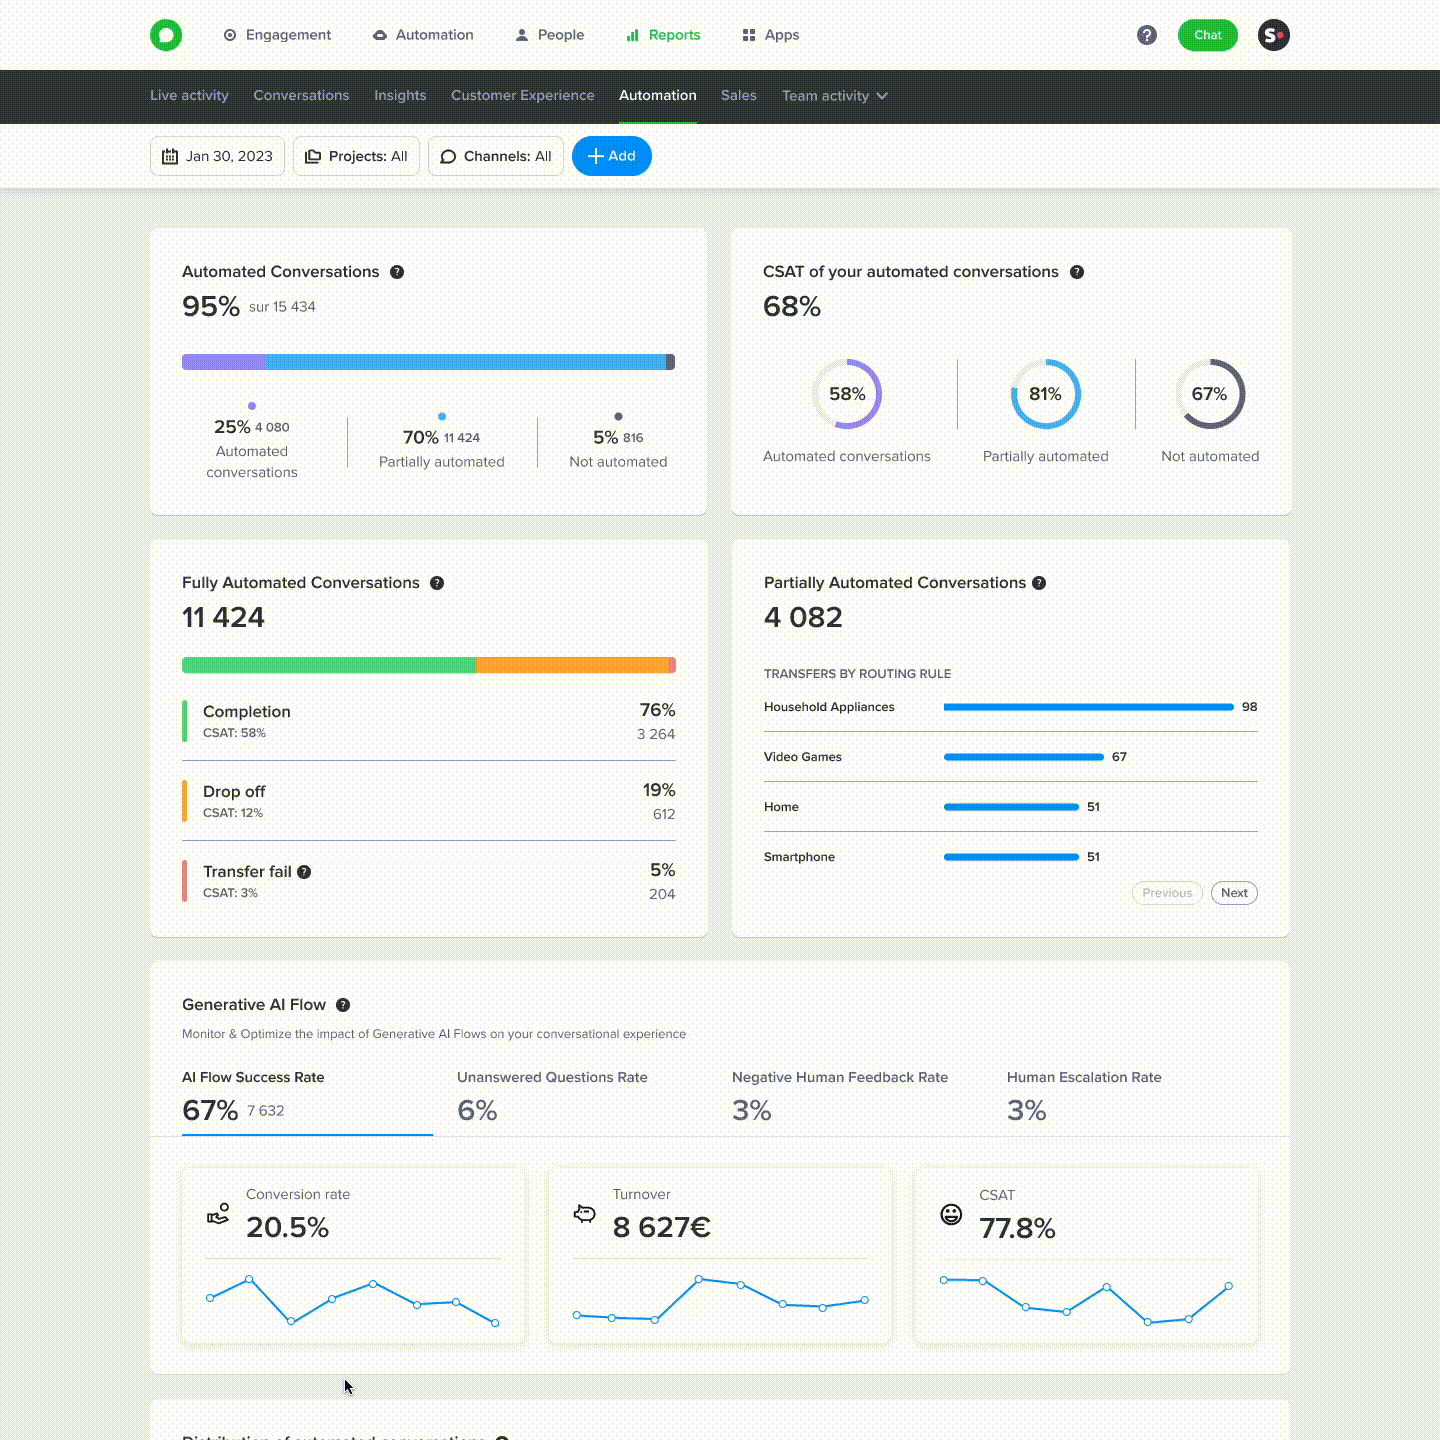
Task: Click the Previous pagination button
Action: [x=1167, y=893]
